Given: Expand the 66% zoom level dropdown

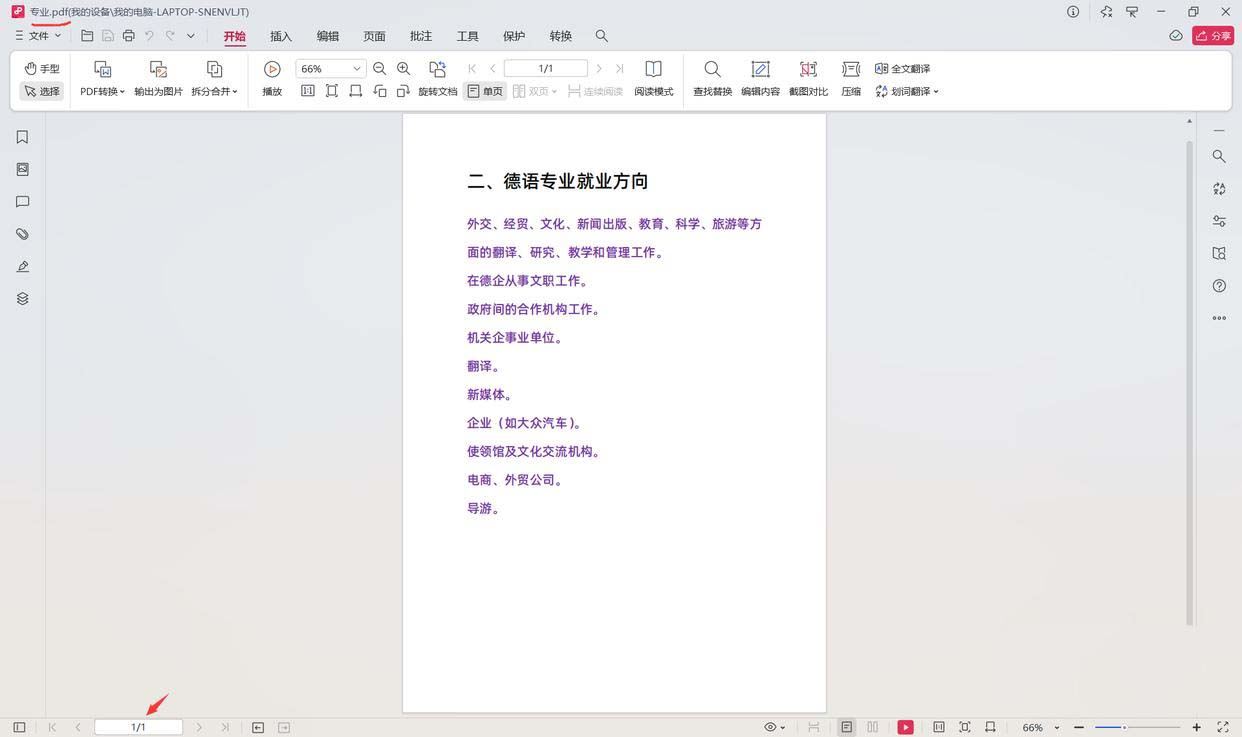Looking at the screenshot, I should coord(356,69).
